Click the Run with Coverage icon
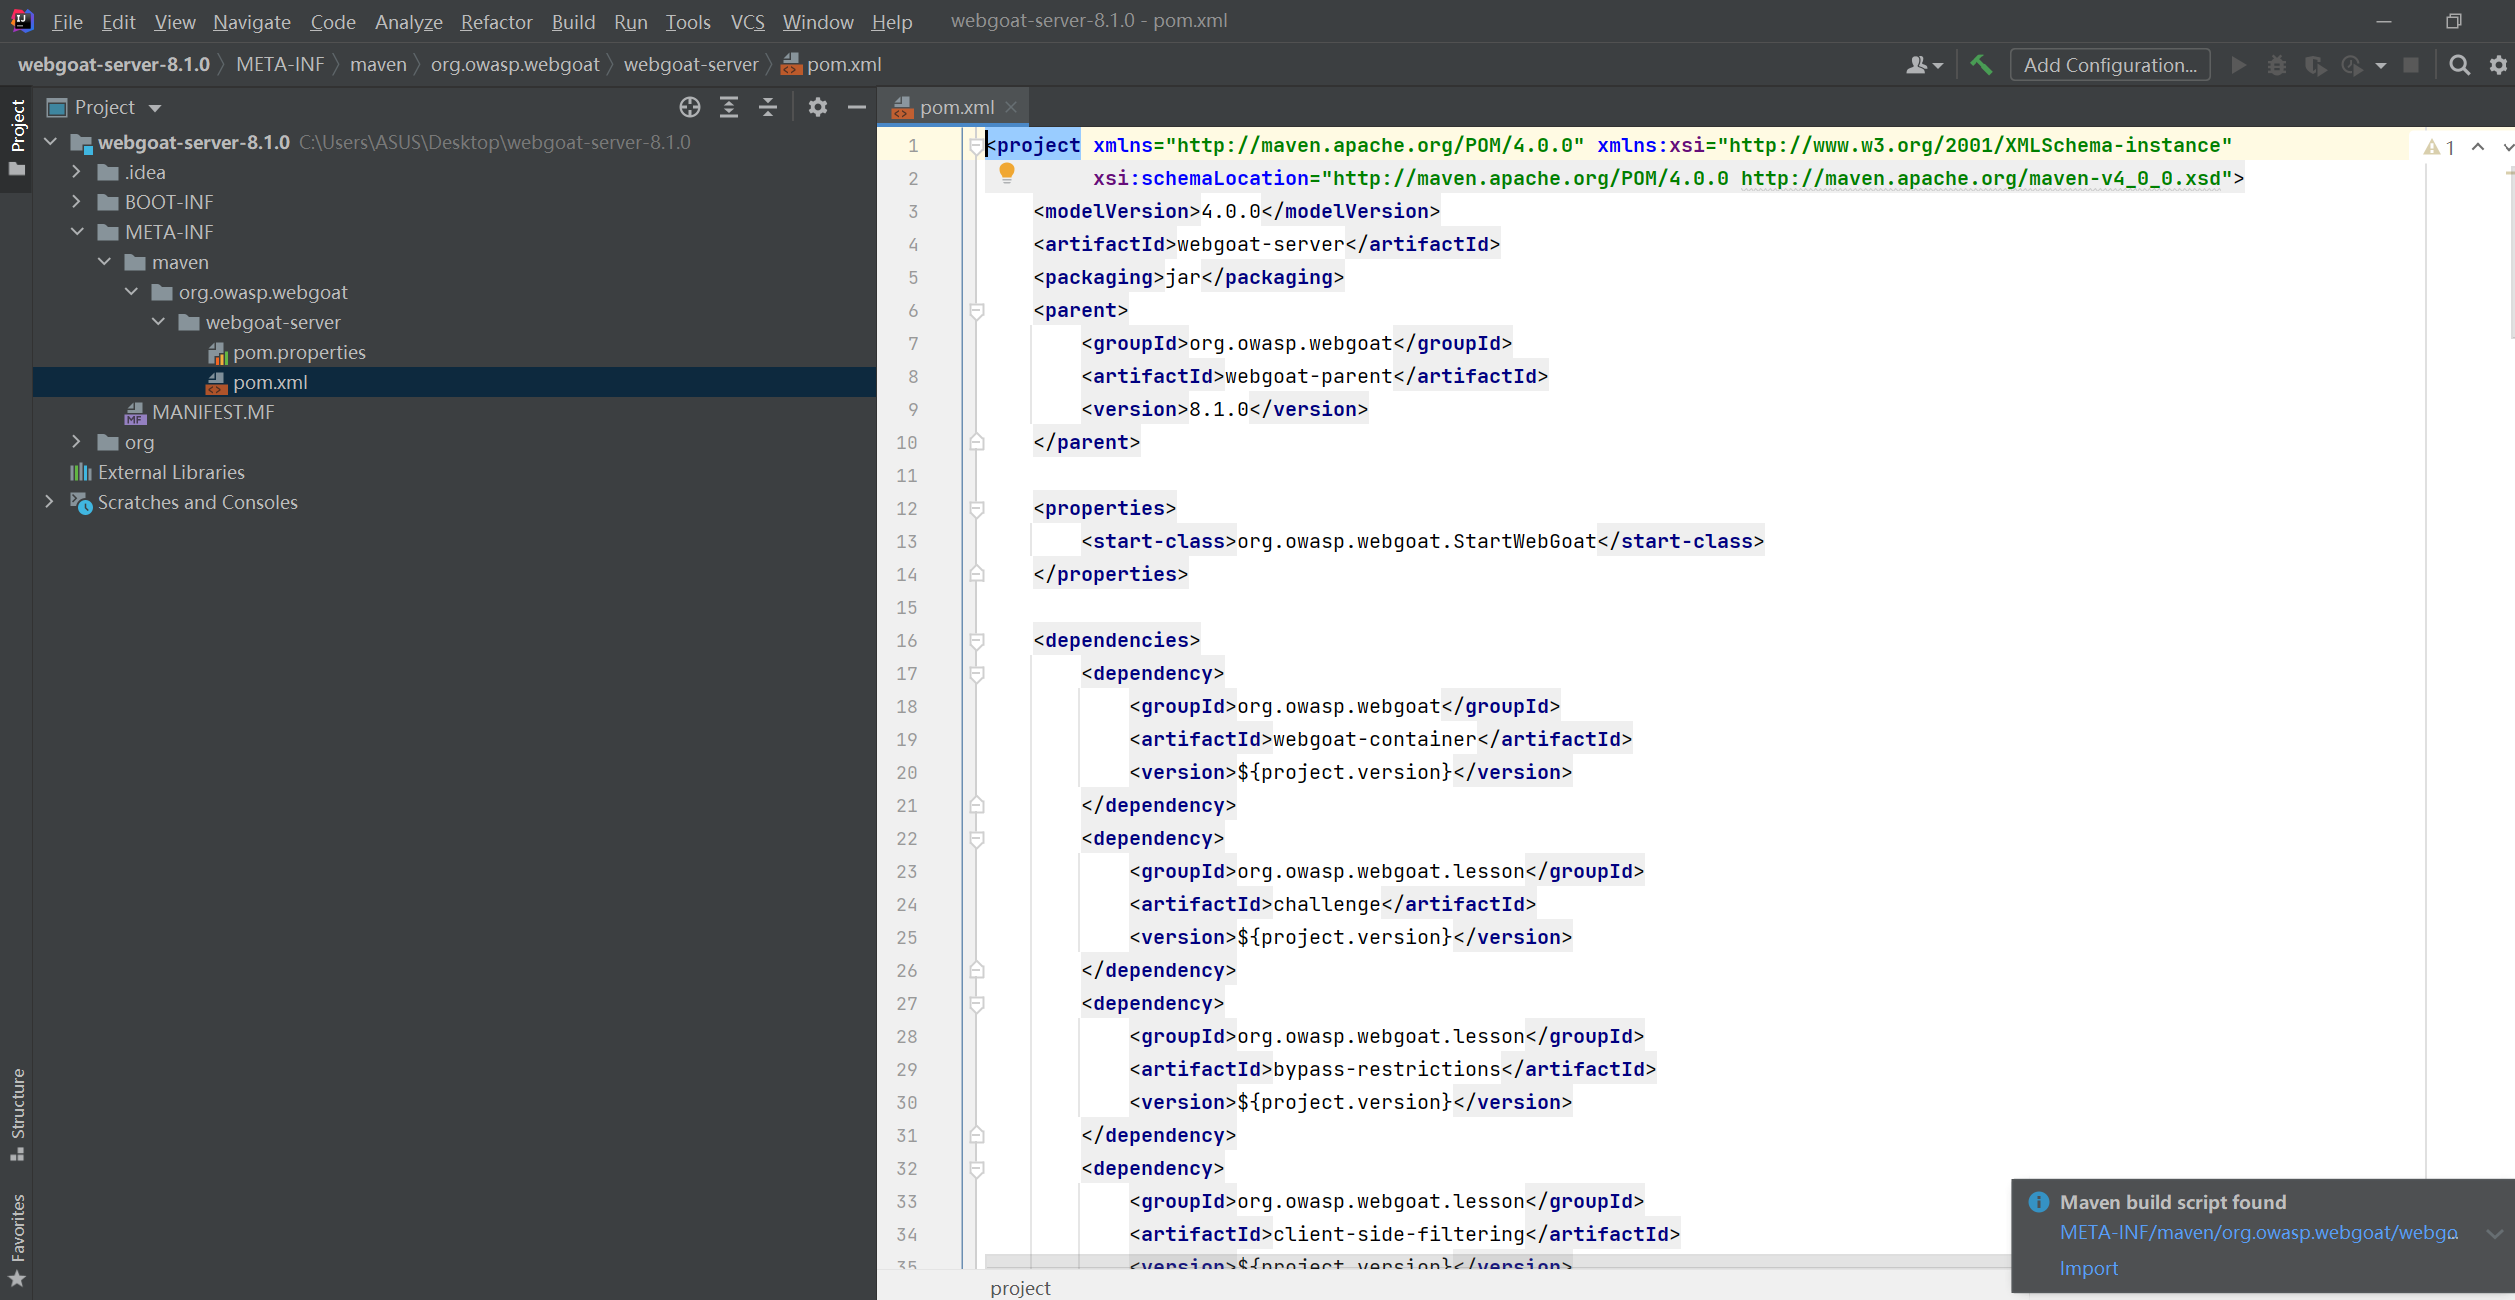2515x1300 pixels. pyautogui.click(x=2315, y=65)
